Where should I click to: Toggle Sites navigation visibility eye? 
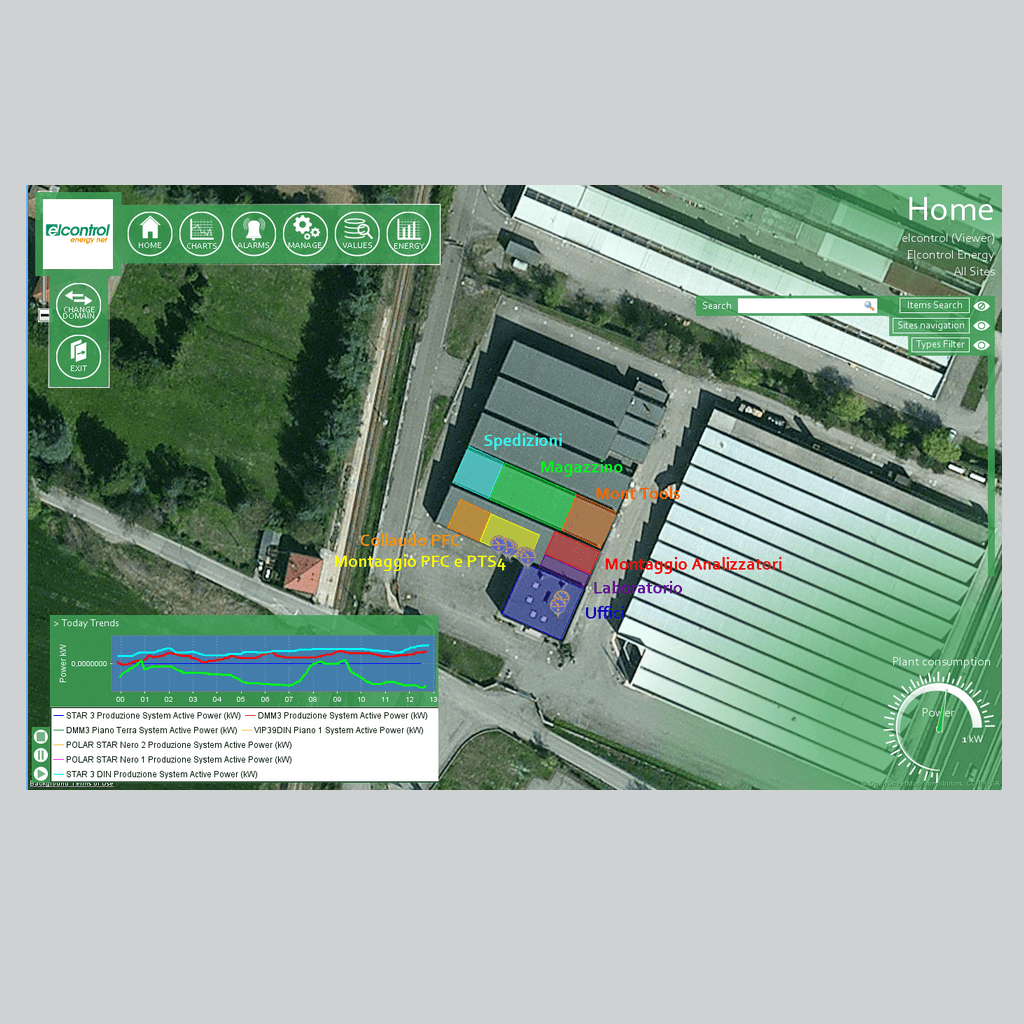[982, 326]
